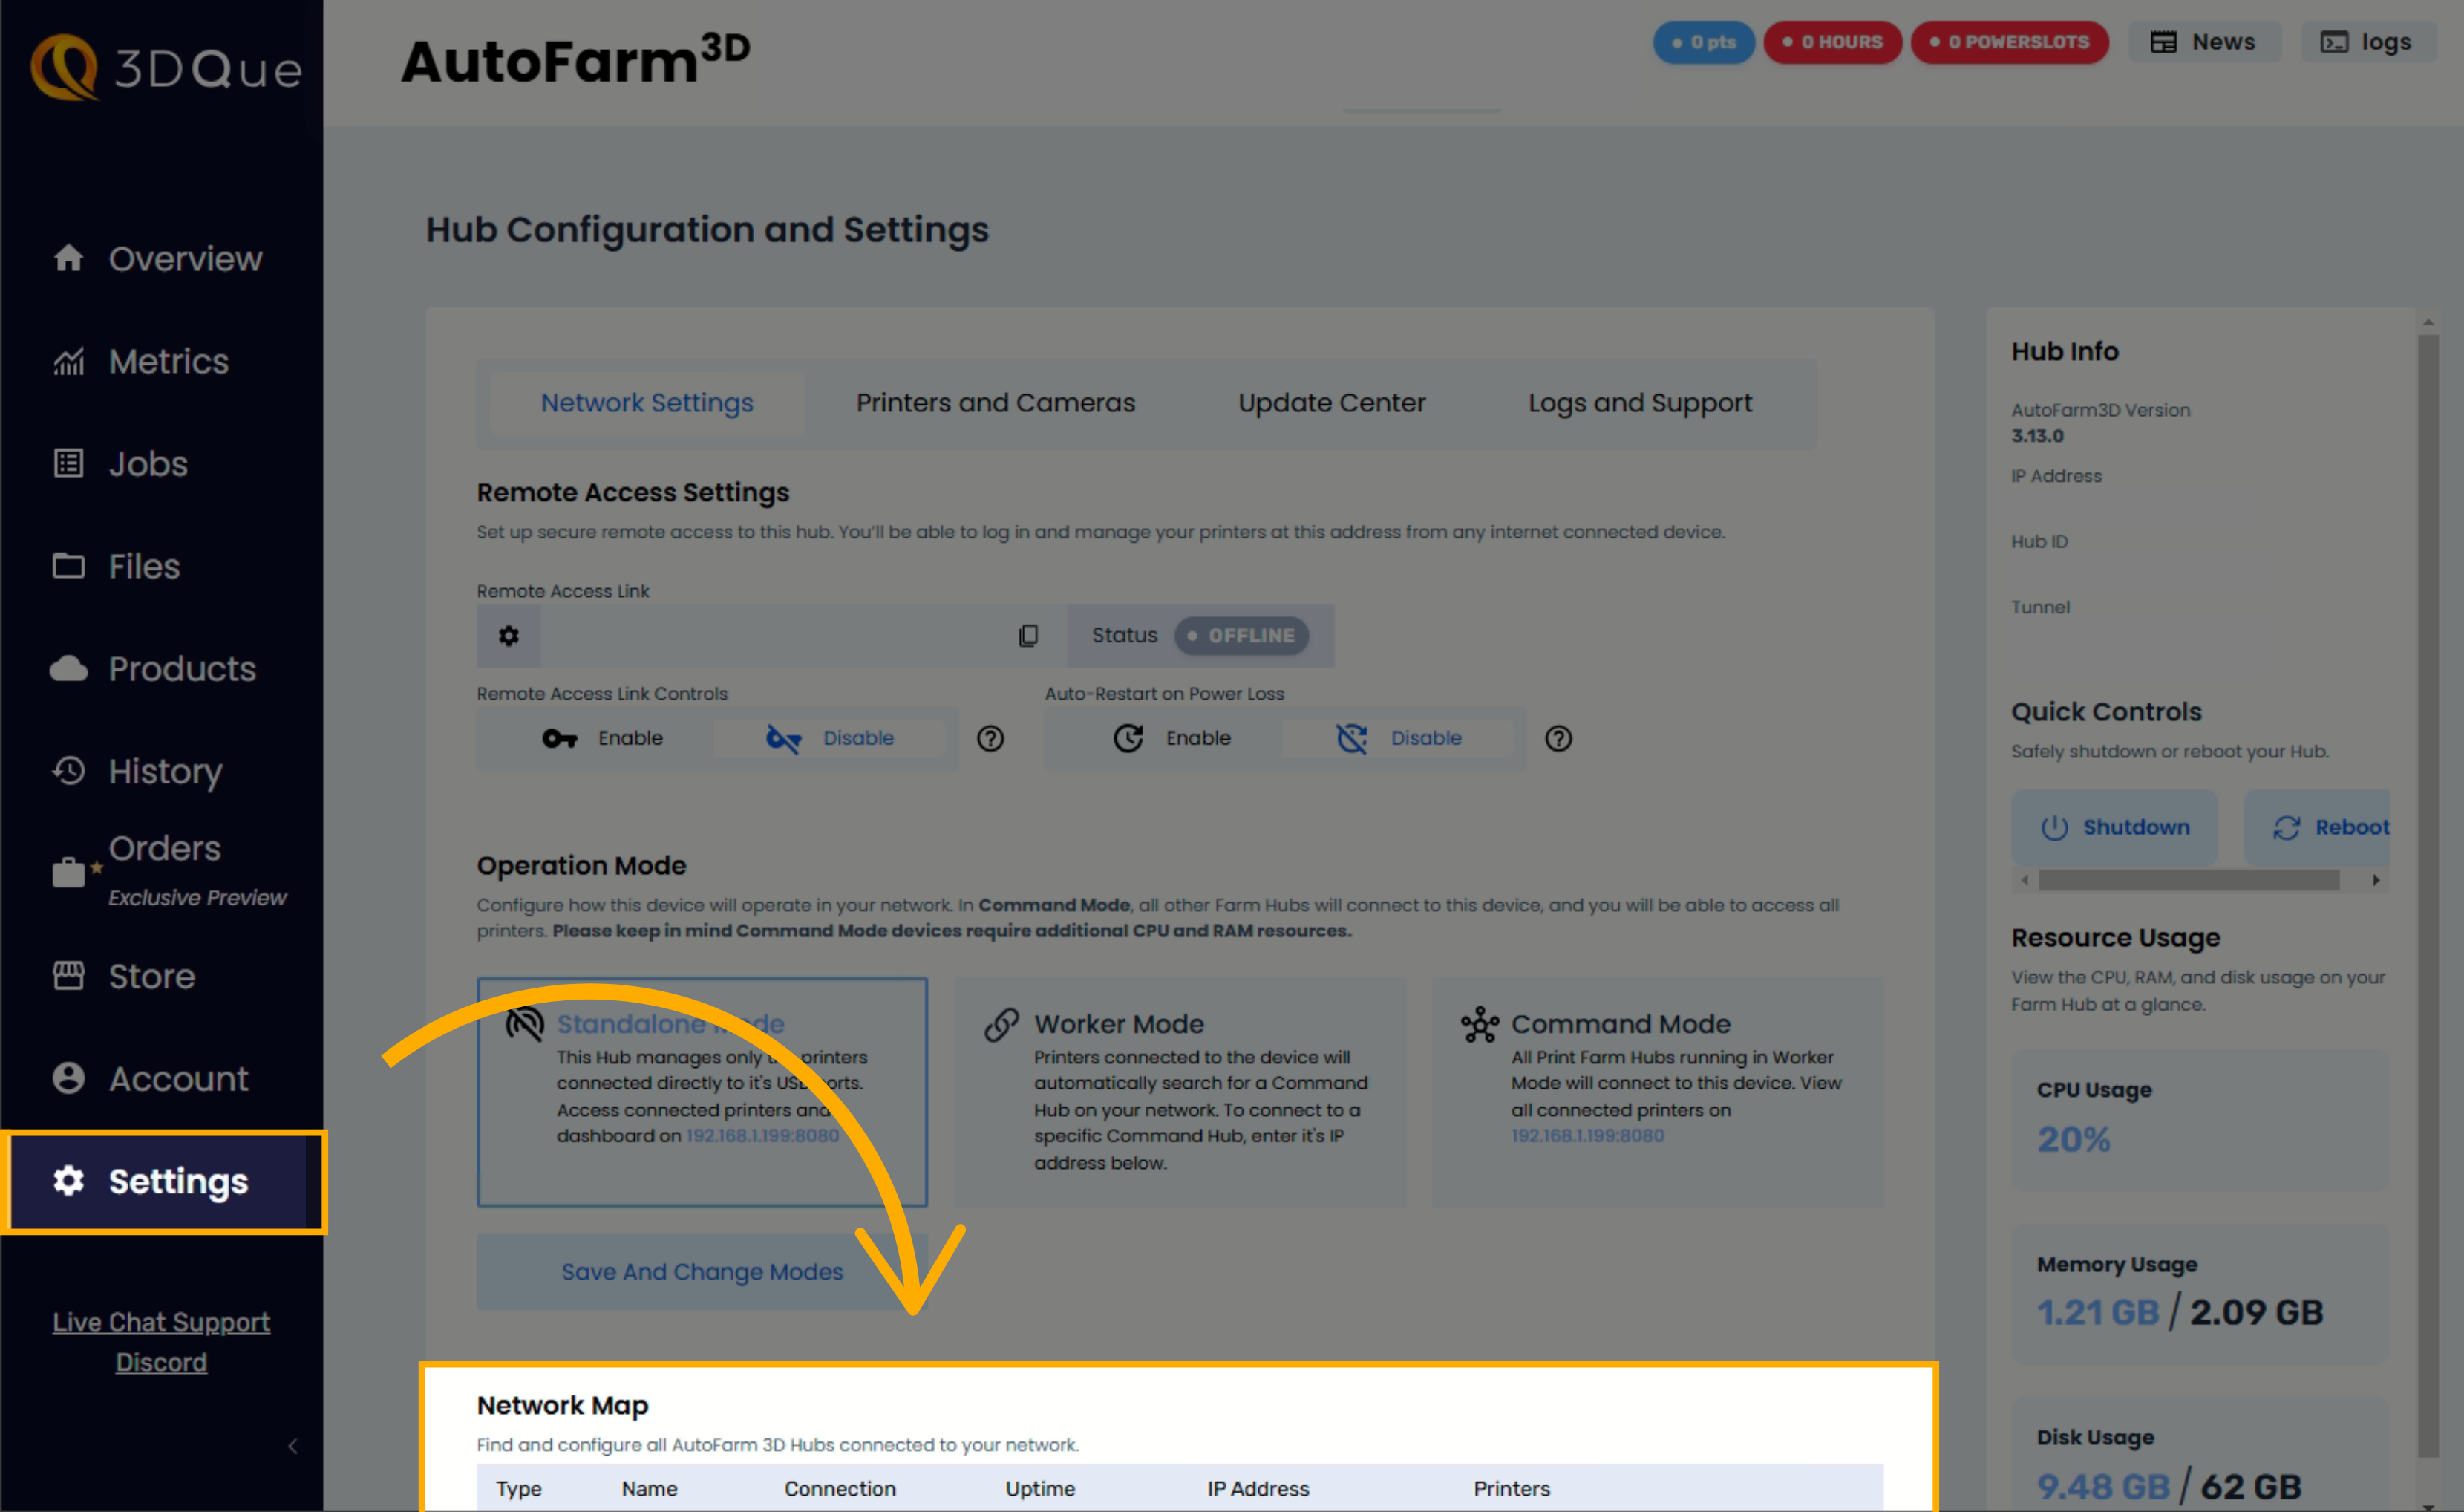Collapse the sidebar with the chevron arrow

(x=292, y=1446)
